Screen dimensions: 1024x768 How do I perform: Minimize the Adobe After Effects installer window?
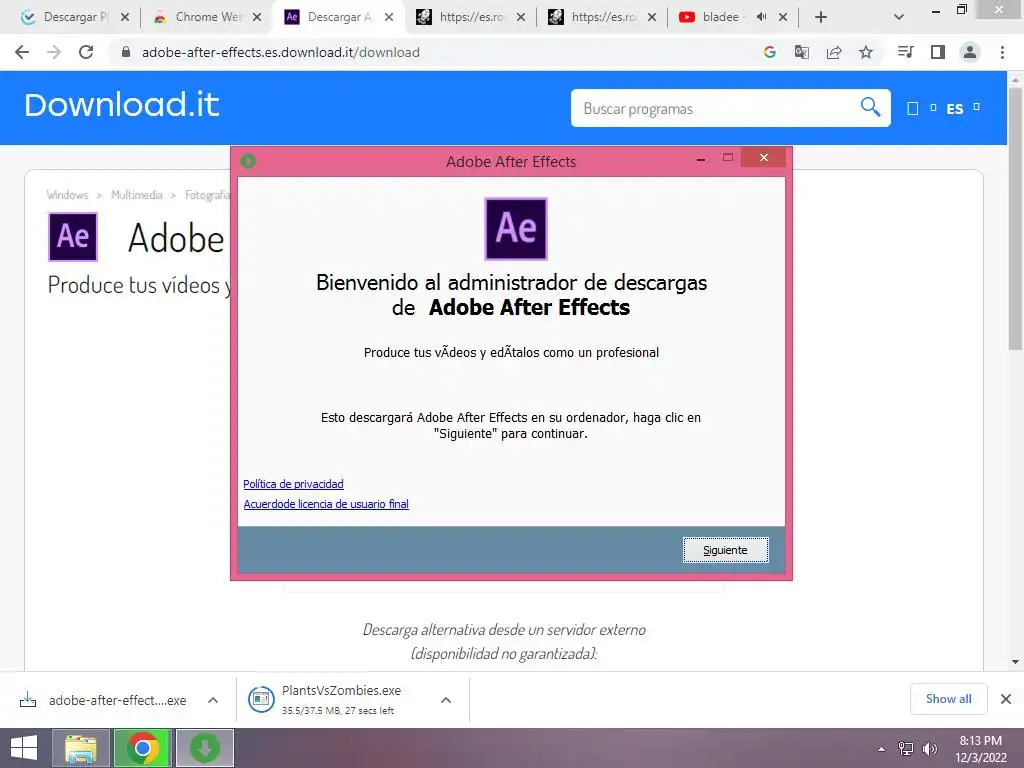[x=701, y=158]
